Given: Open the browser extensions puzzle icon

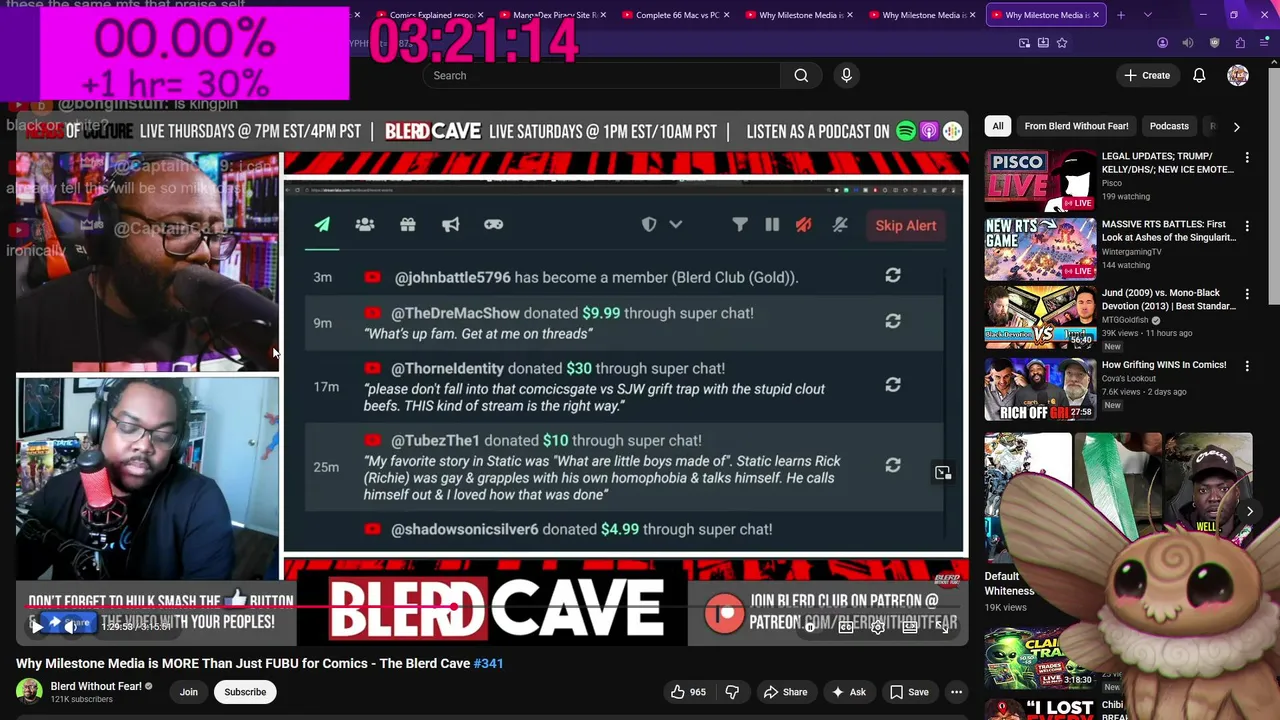Looking at the screenshot, I should [x=1240, y=43].
